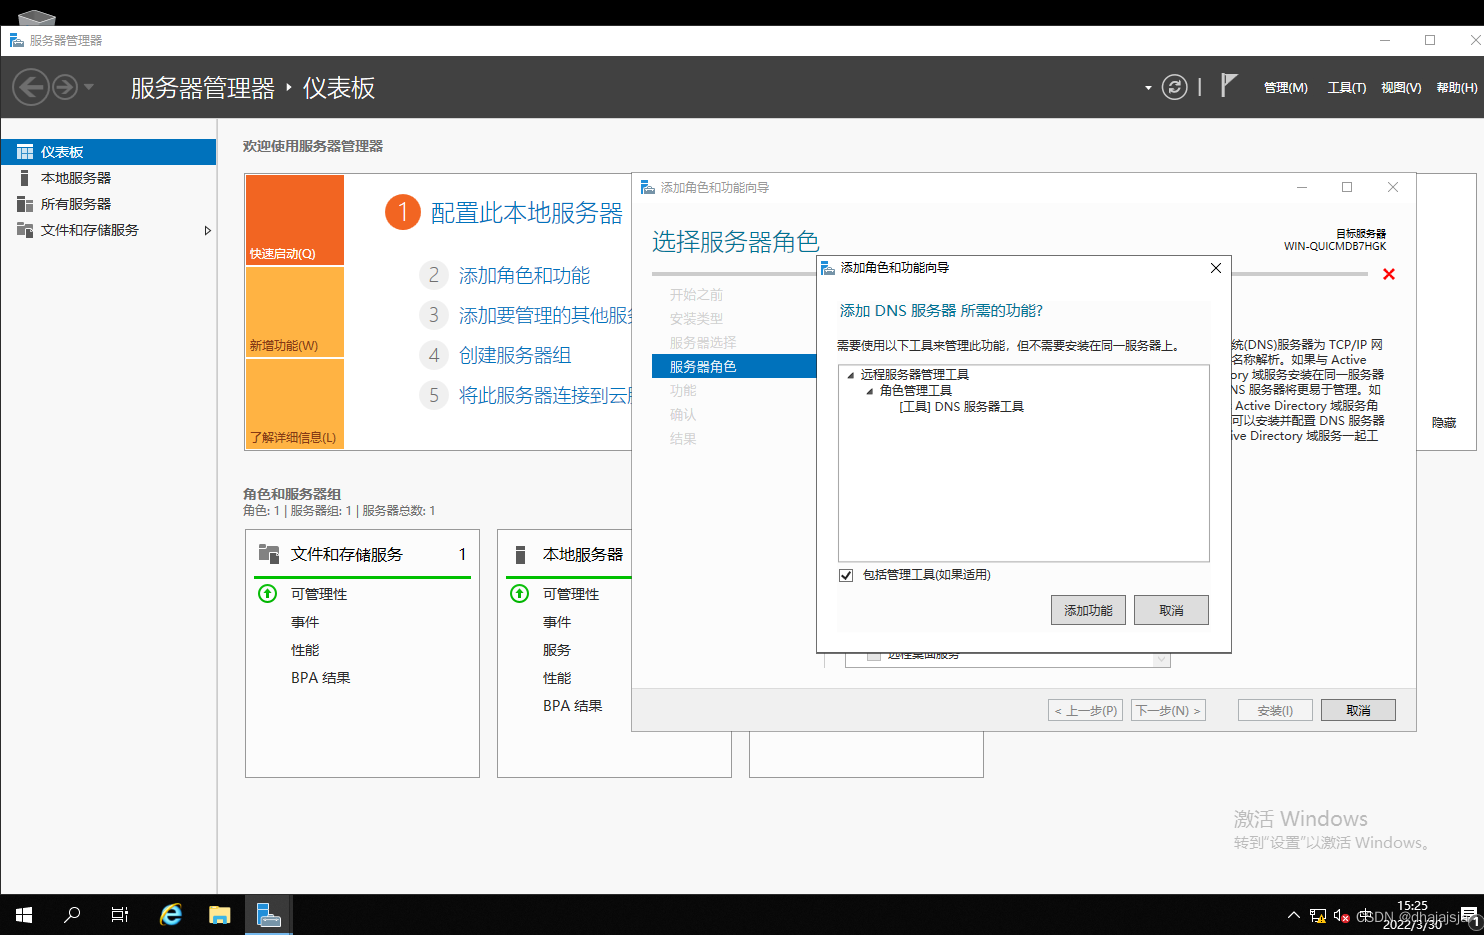Viewport: 1484px width, 935px height.
Task: Click the 本地服务器 icon in the sidebar
Action: pos(24,178)
